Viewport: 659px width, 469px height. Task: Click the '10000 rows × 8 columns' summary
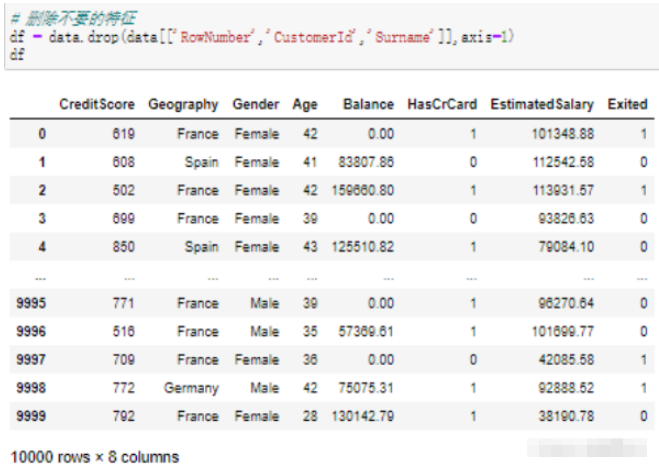95,455
